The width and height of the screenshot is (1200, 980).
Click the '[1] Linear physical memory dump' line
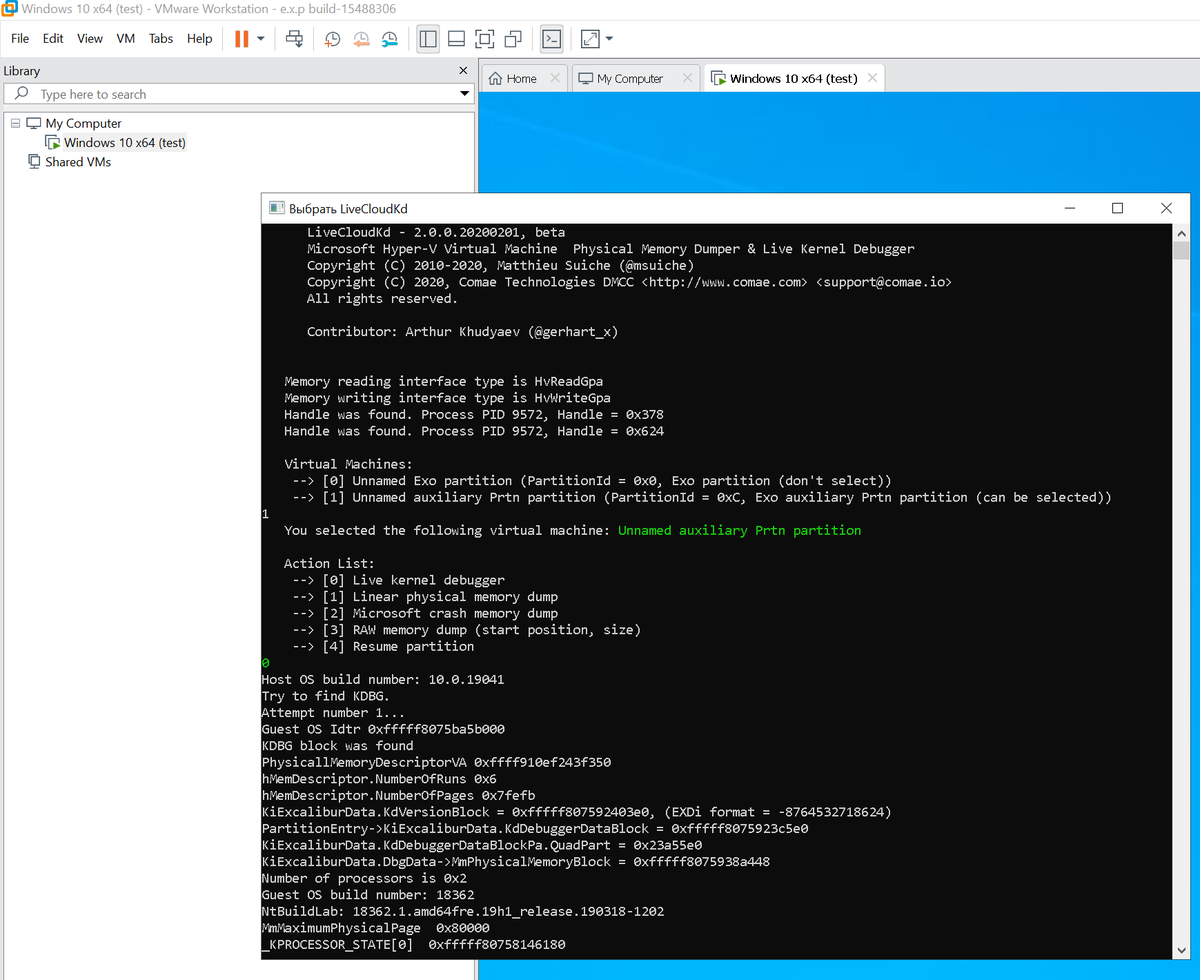[425, 597]
